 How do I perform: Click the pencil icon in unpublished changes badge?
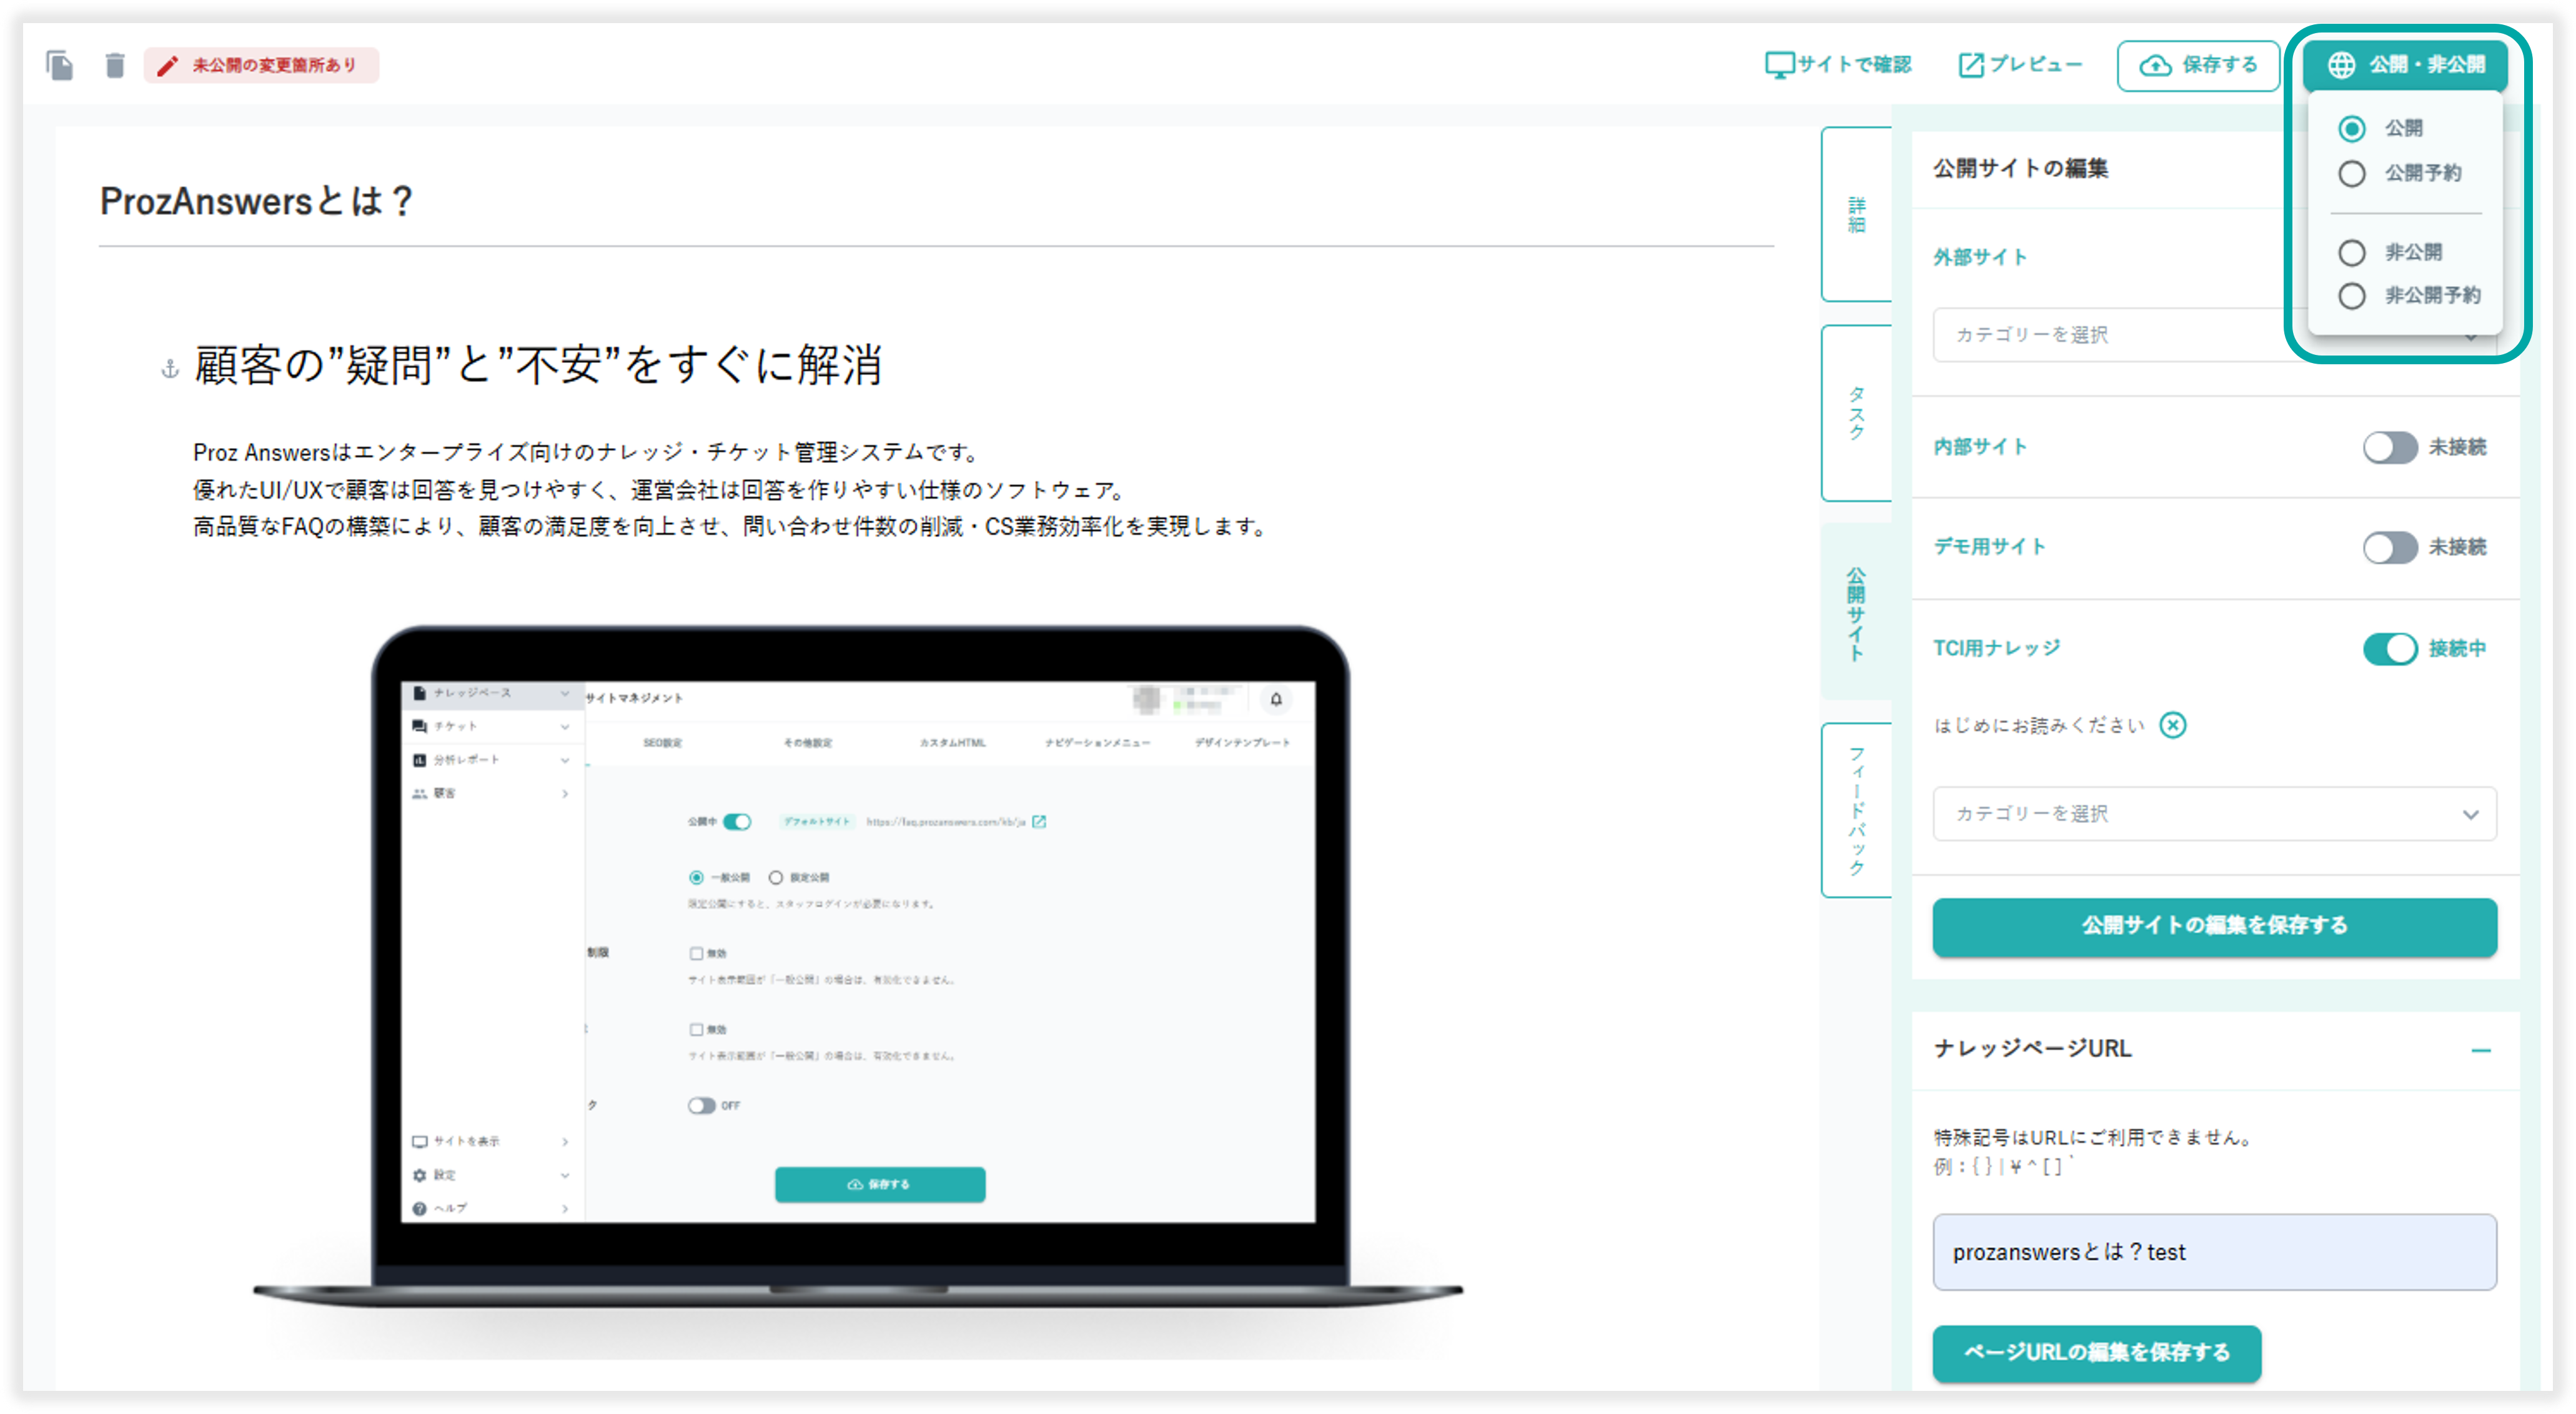click(x=168, y=65)
